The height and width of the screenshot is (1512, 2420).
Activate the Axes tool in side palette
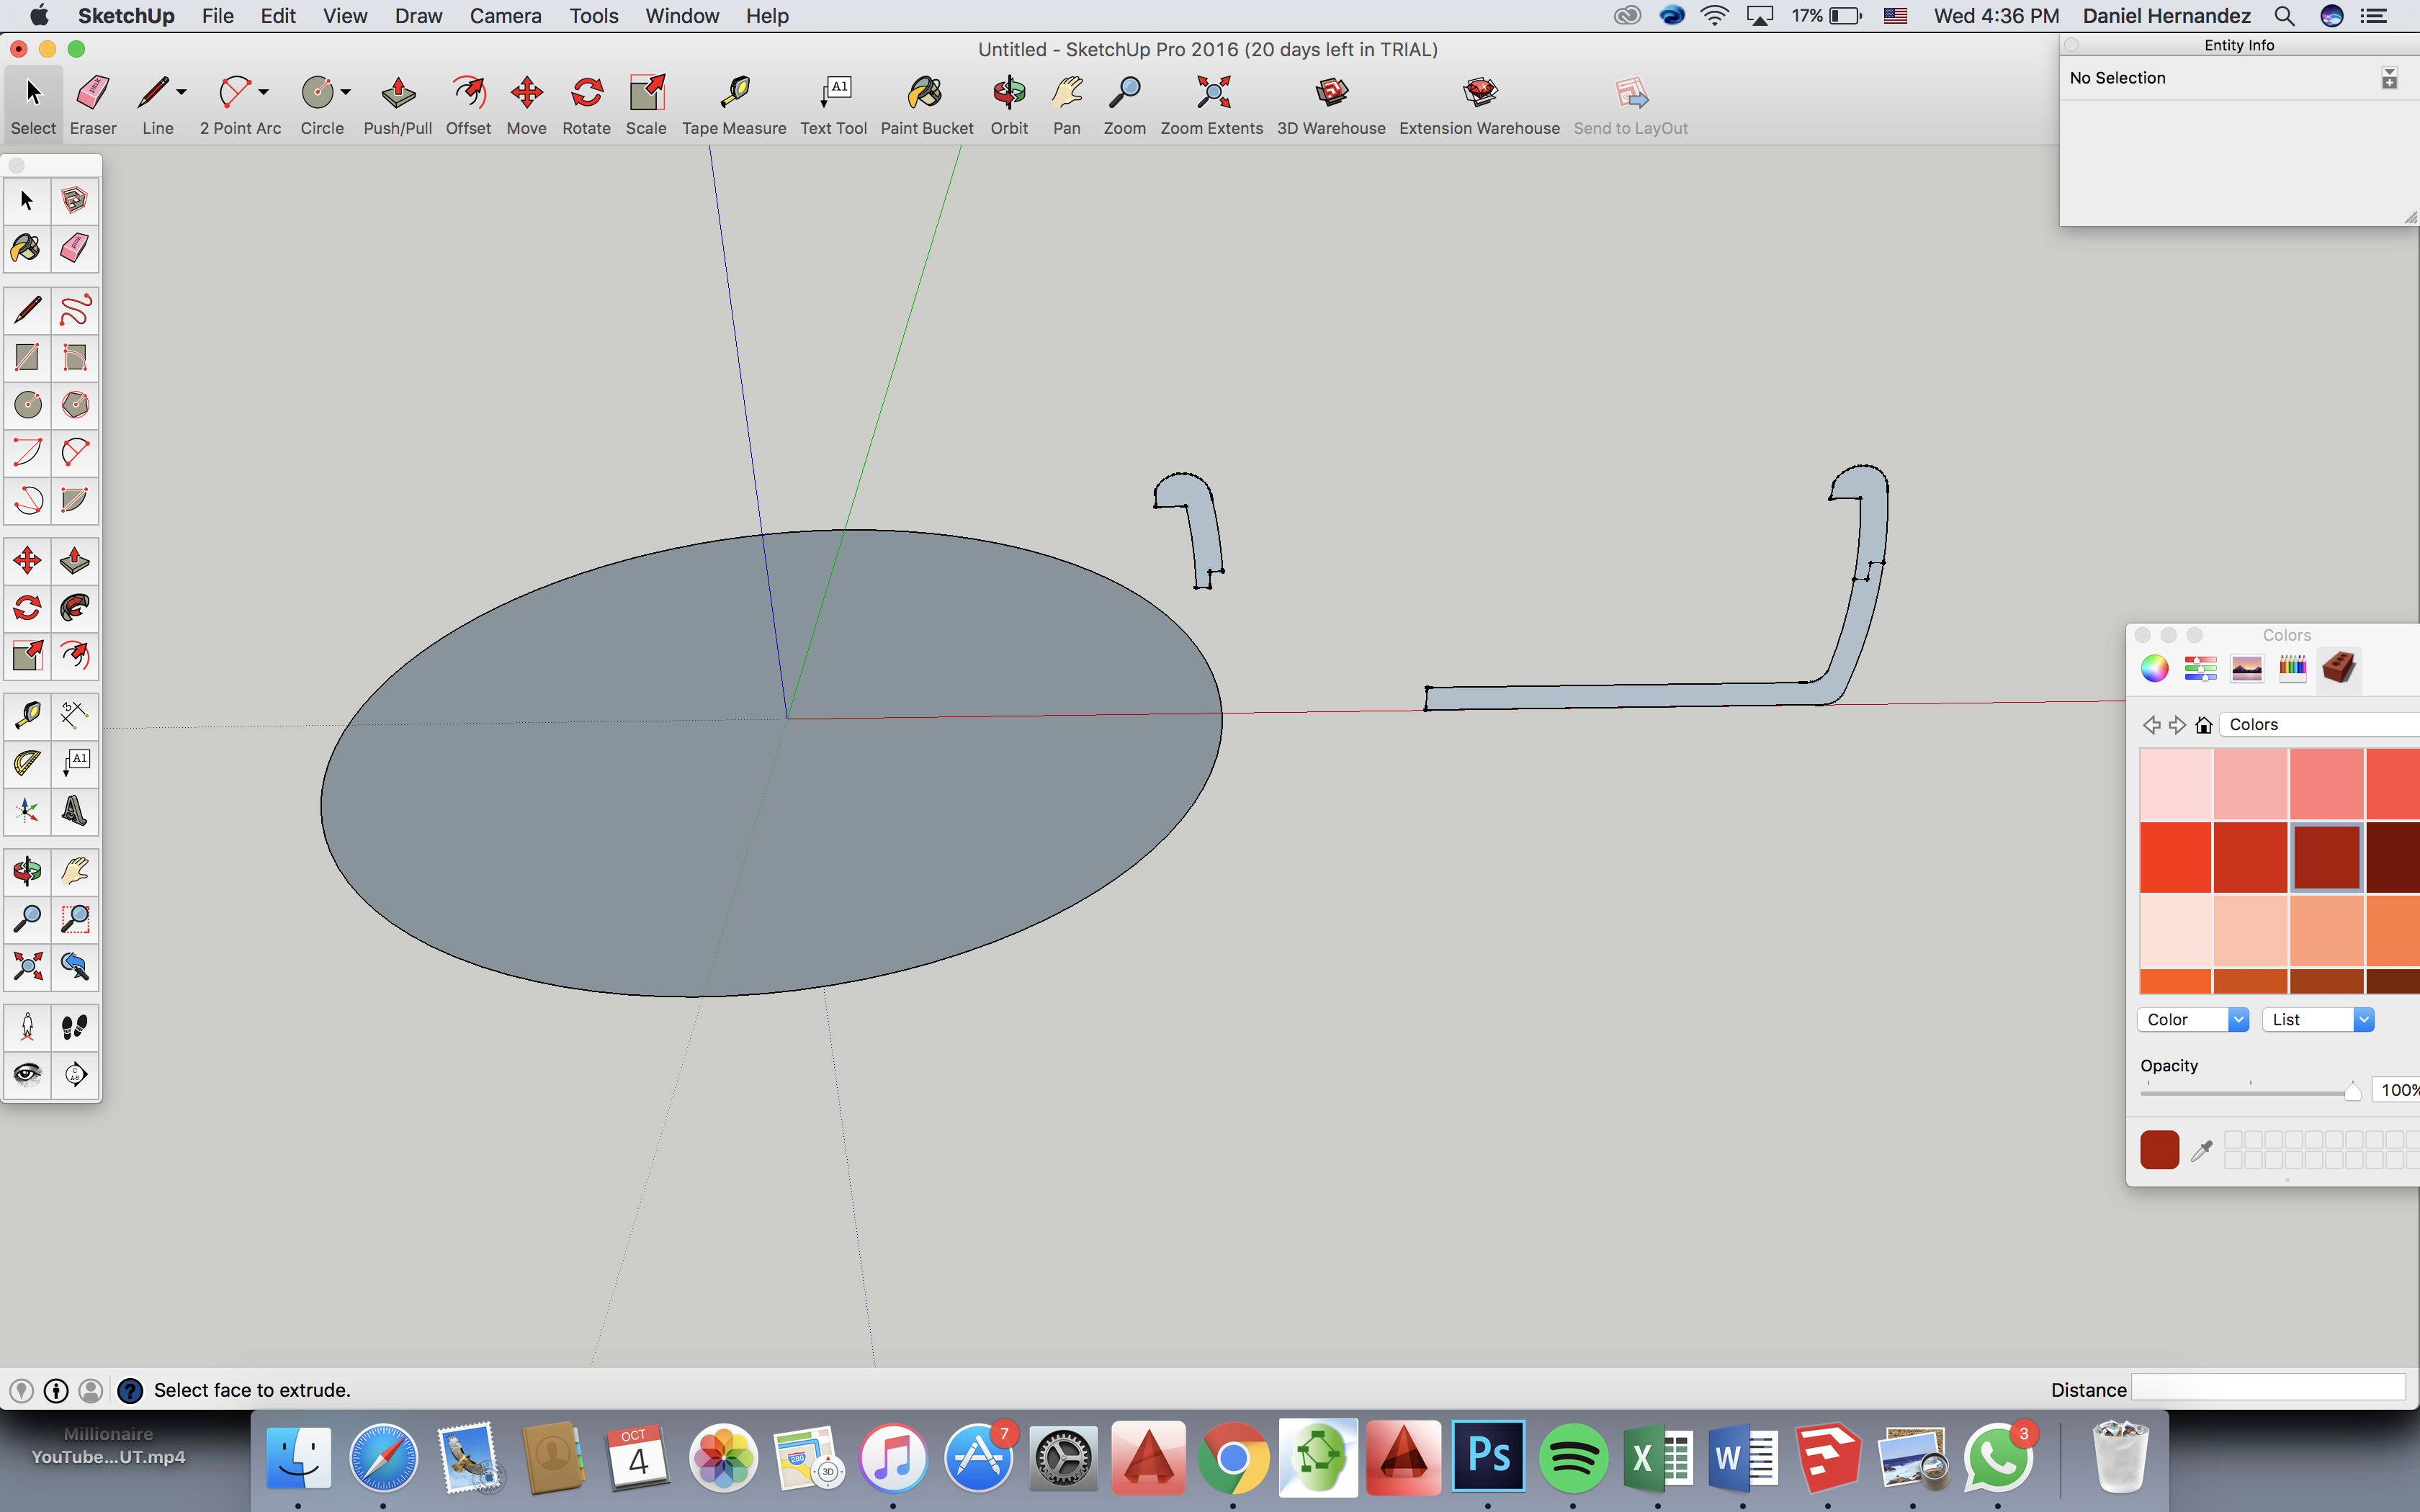pos(27,811)
